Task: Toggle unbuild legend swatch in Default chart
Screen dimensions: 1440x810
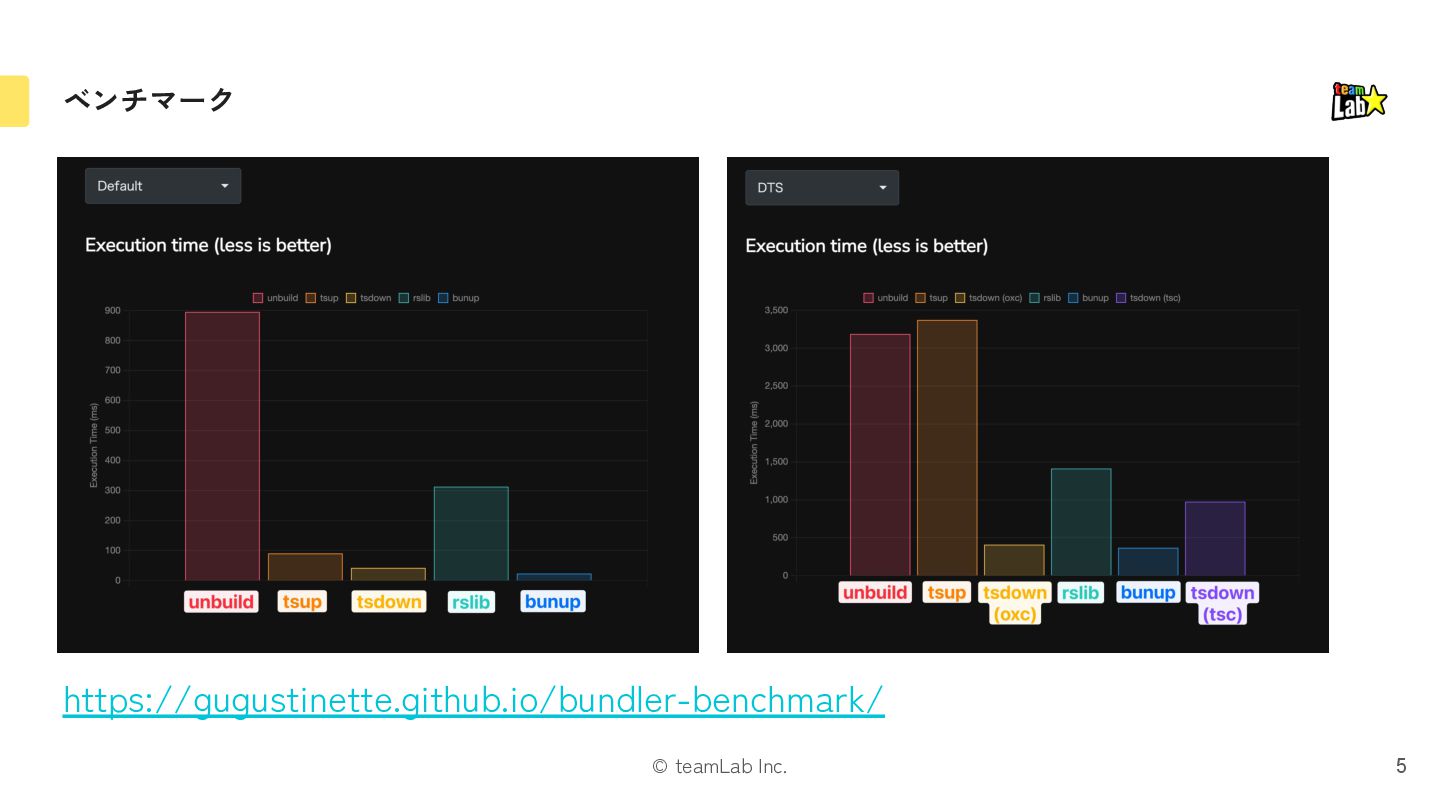Action: [258, 298]
